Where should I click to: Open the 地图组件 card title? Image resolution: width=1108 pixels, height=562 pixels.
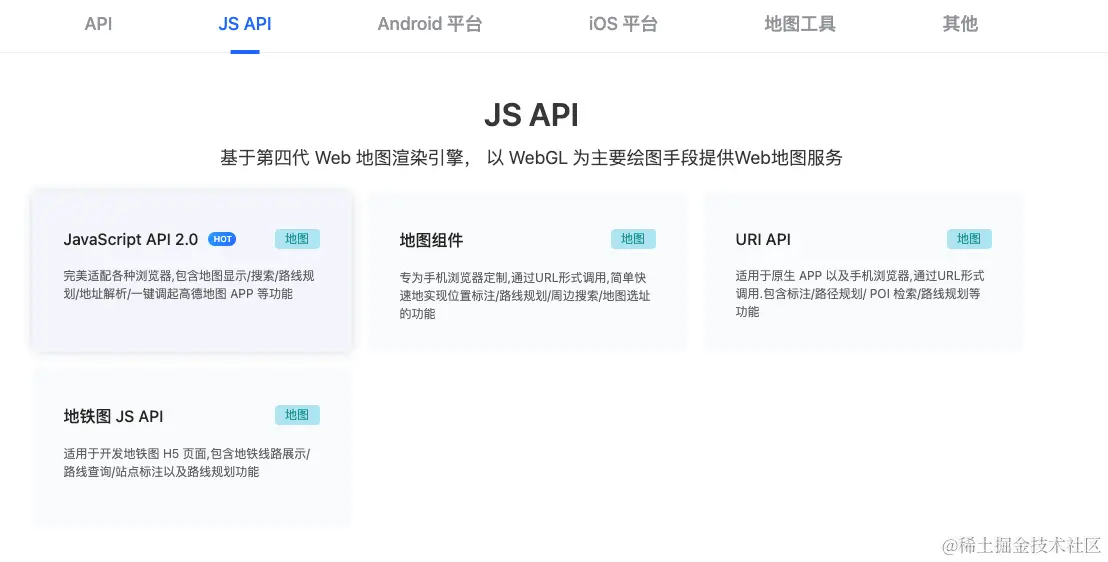[x=431, y=240]
